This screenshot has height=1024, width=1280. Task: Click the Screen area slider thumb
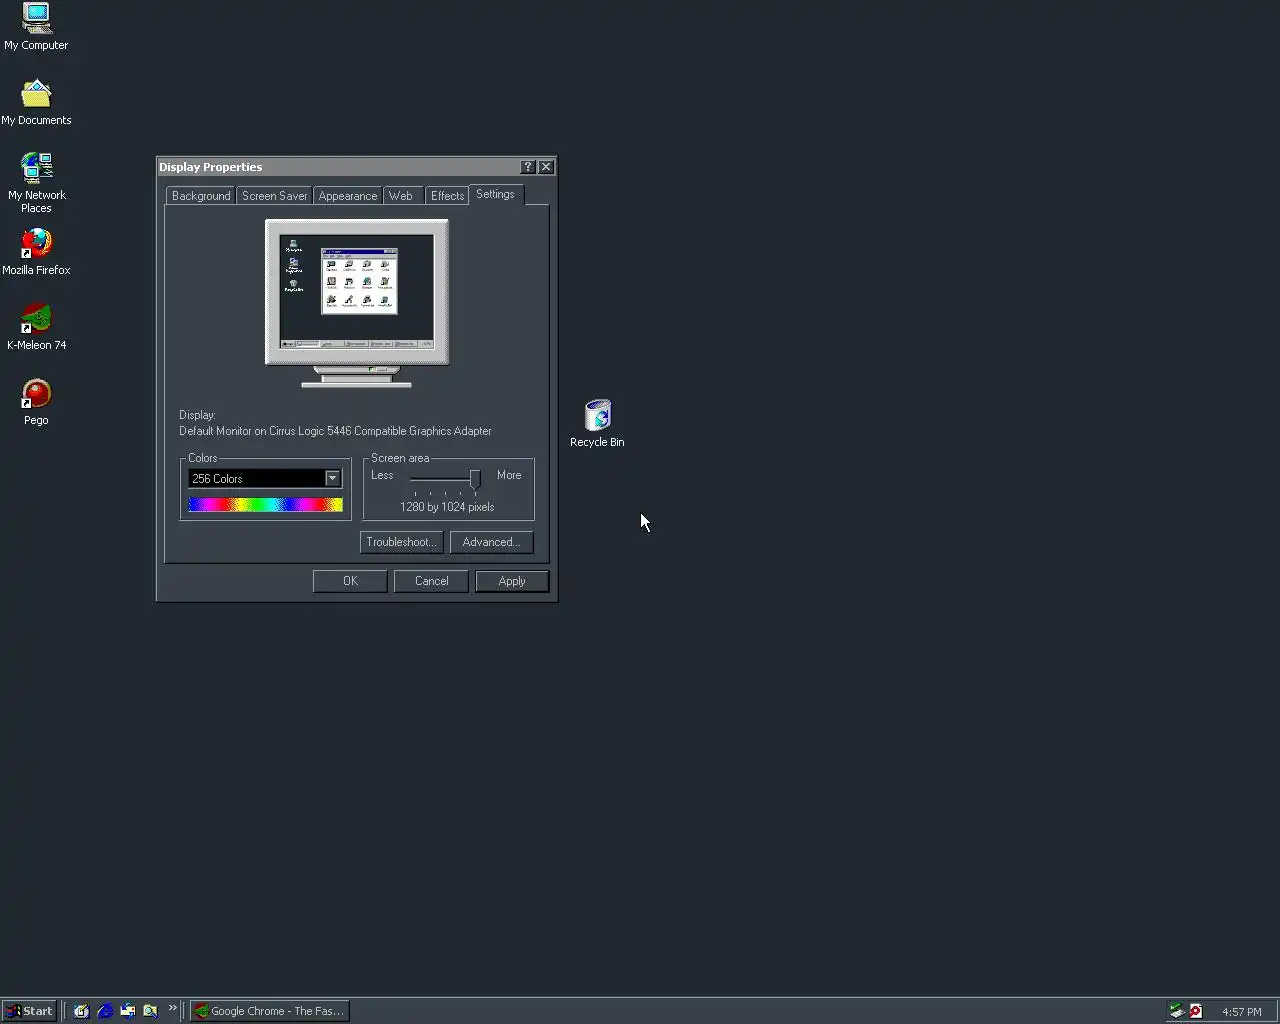(475, 480)
